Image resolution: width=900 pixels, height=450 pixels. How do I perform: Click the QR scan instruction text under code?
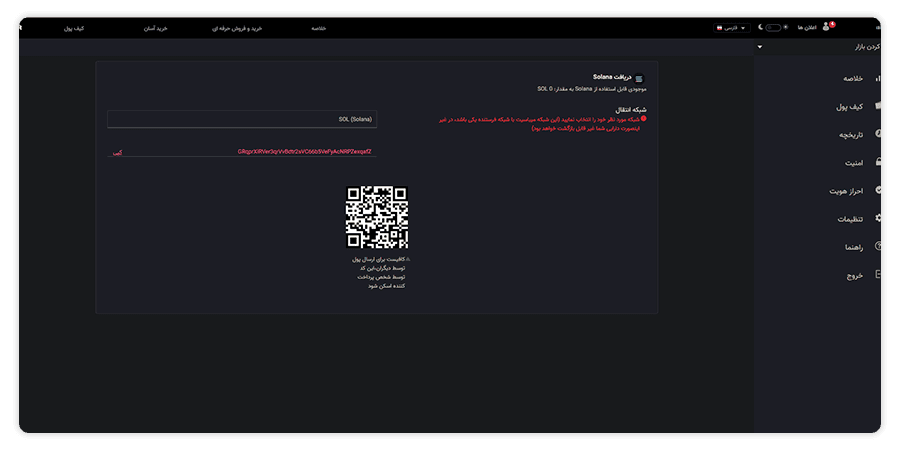pyautogui.click(x=379, y=272)
